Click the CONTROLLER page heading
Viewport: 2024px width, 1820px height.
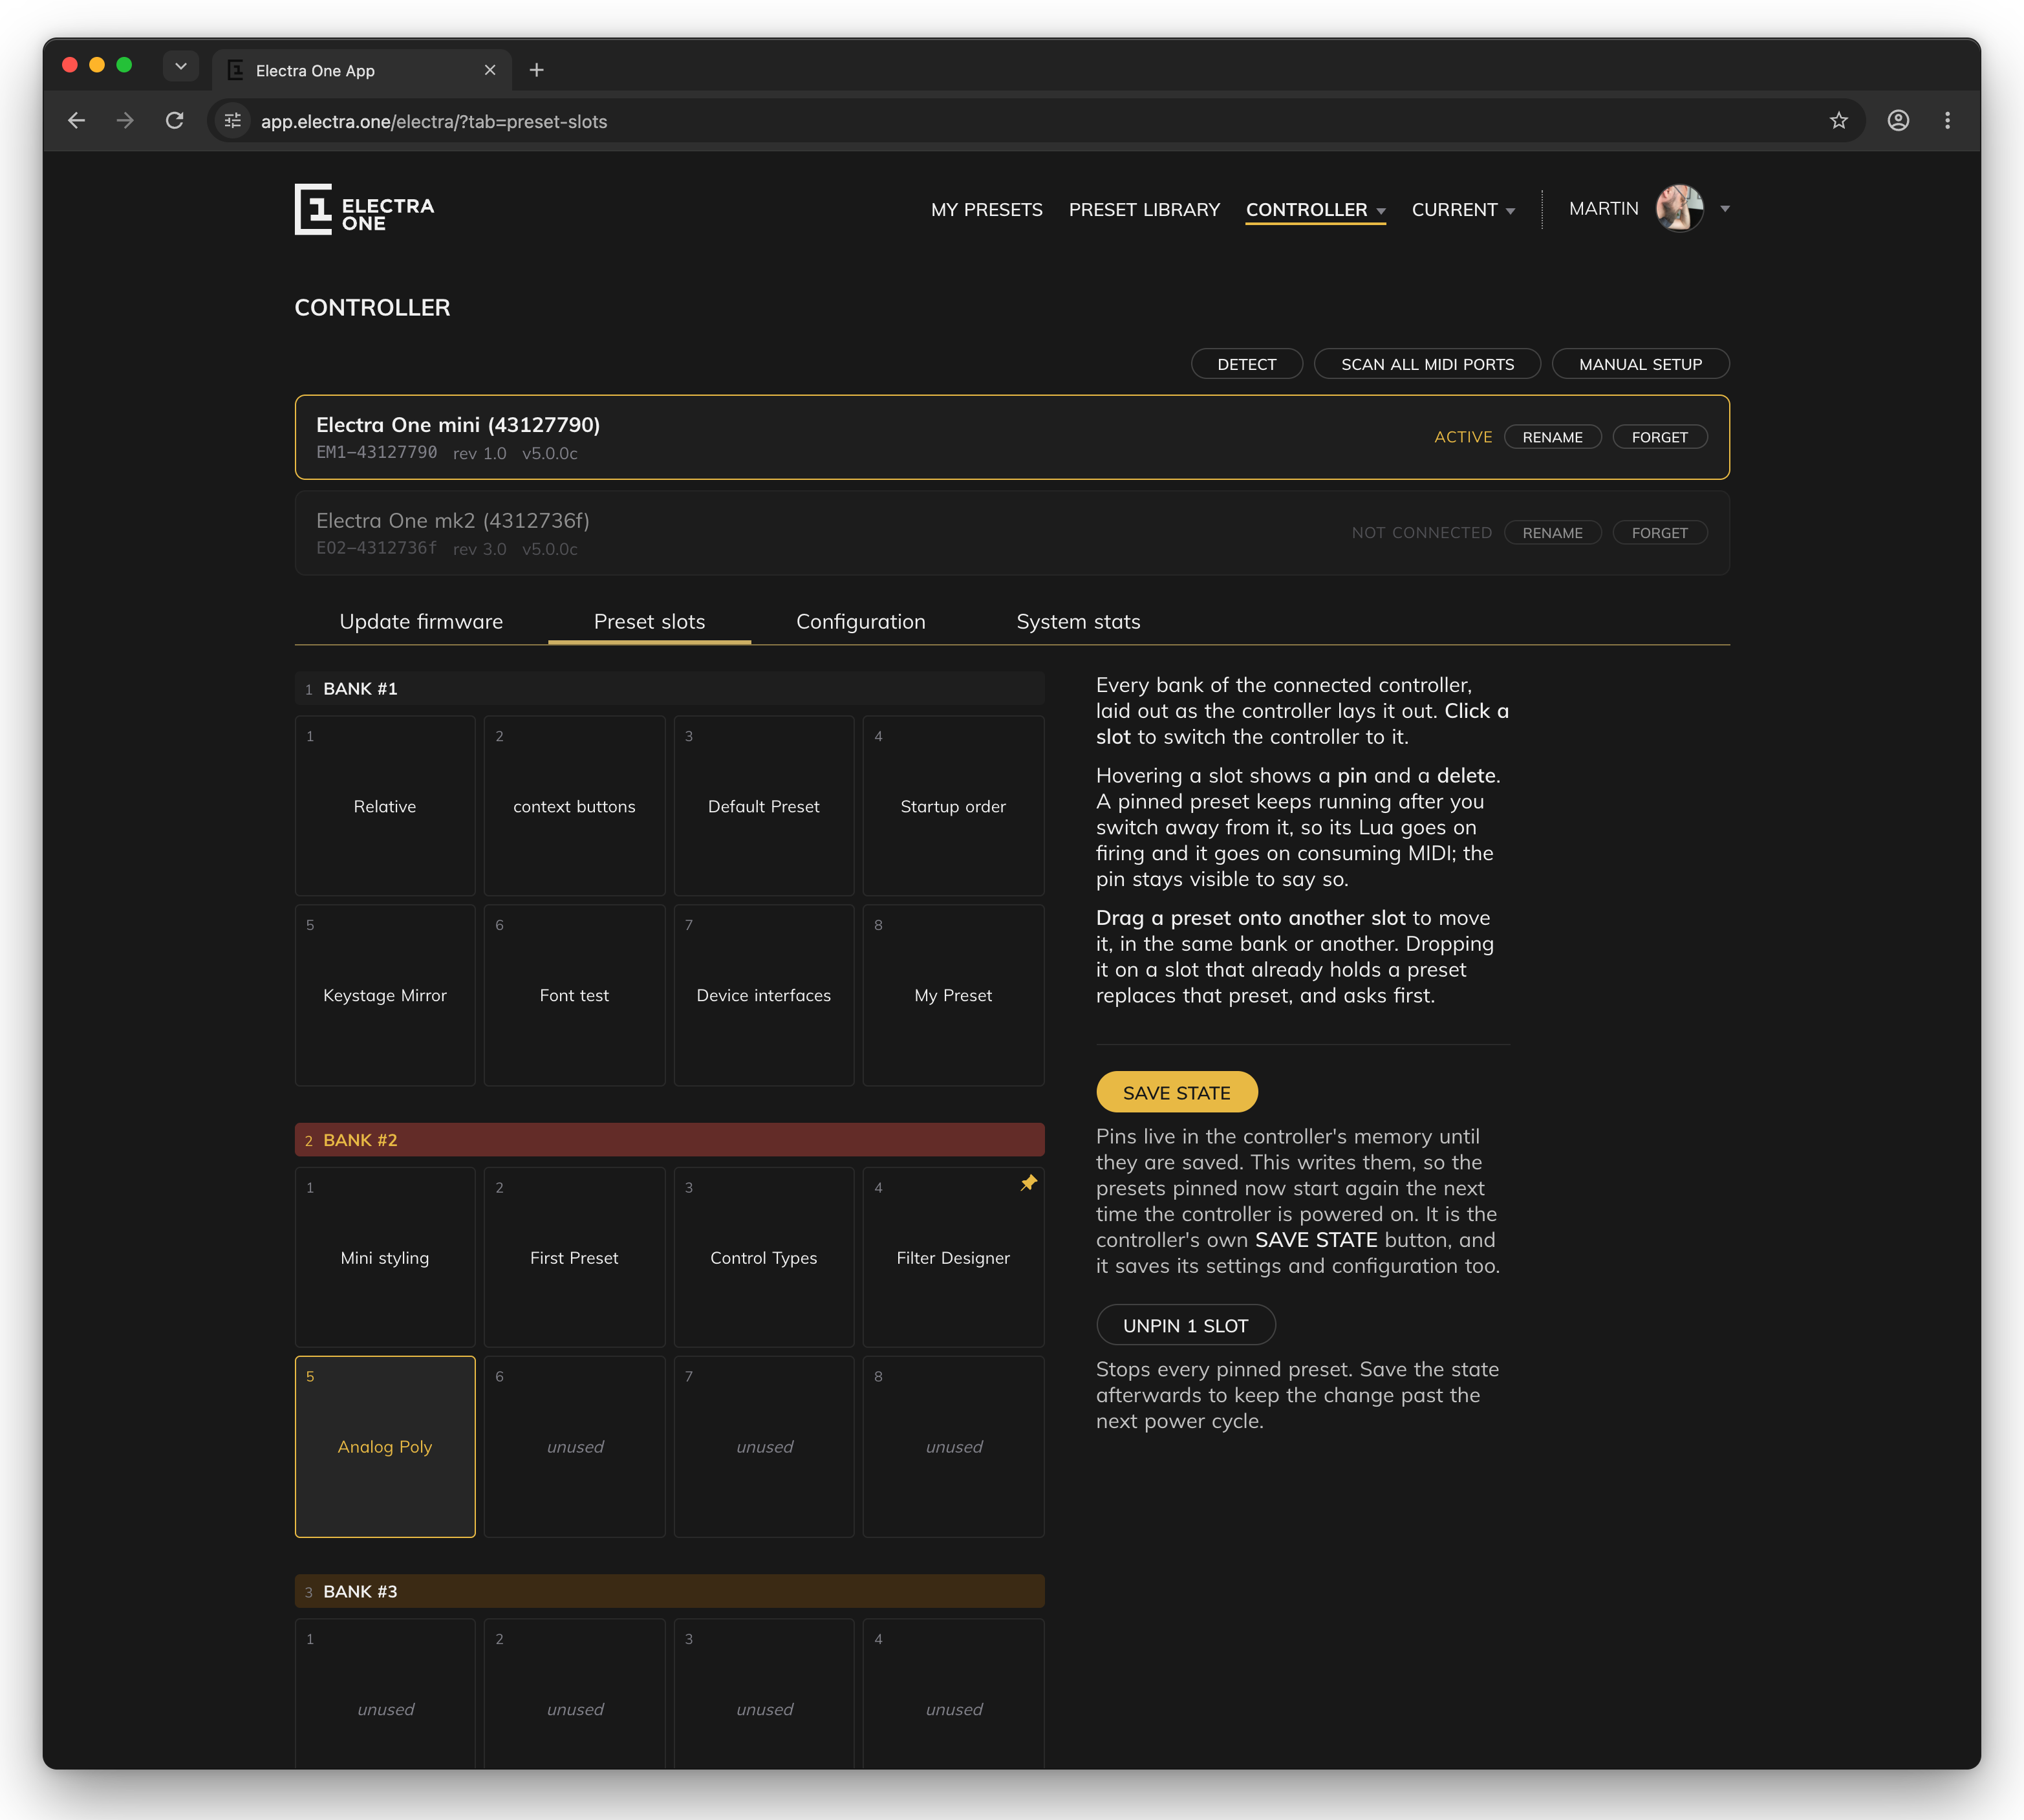click(372, 308)
